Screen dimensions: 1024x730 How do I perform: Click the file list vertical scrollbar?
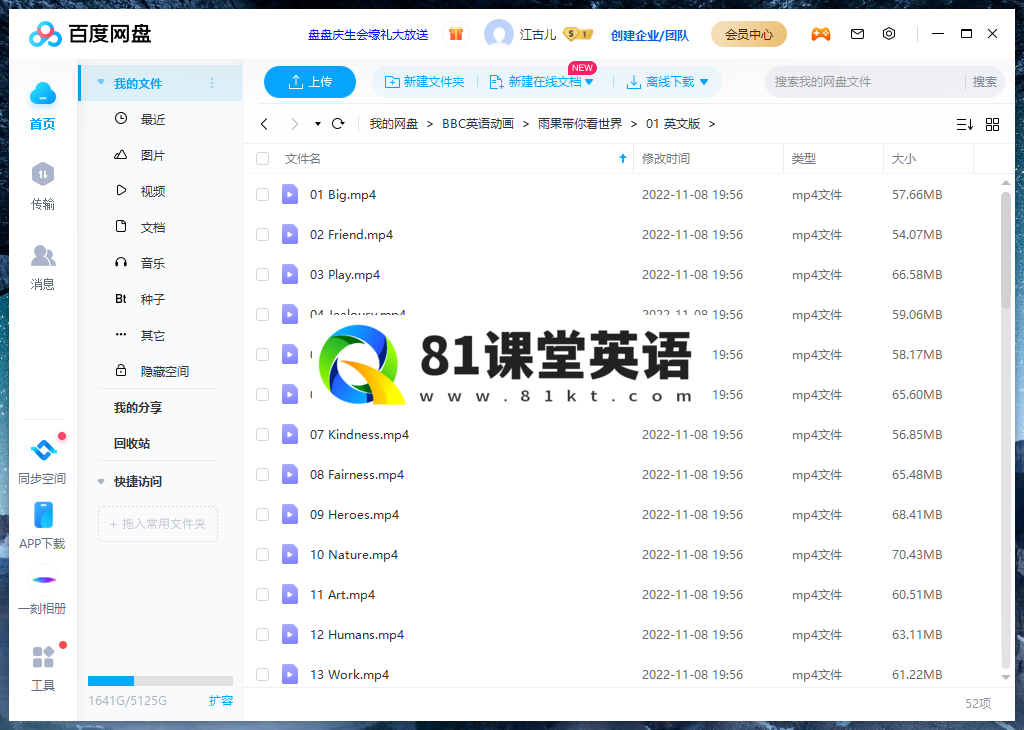1006,251
